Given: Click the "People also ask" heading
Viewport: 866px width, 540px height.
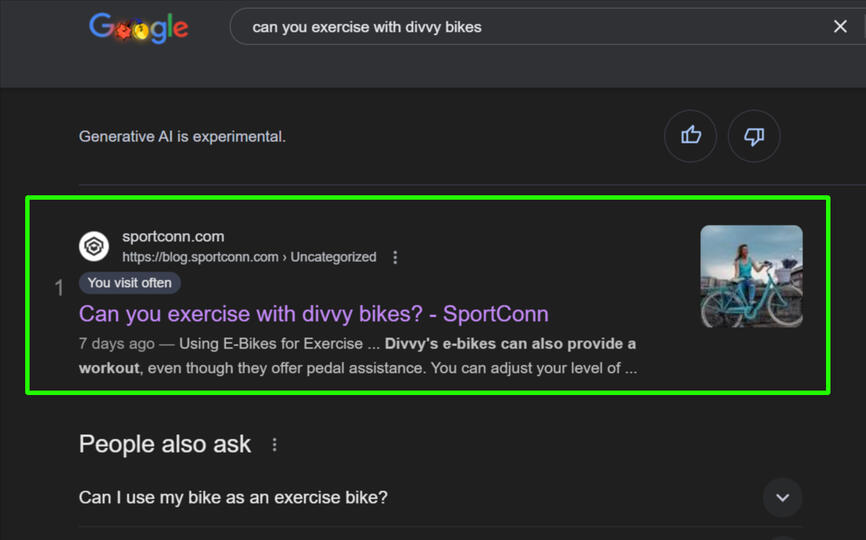Looking at the screenshot, I should tap(165, 444).
